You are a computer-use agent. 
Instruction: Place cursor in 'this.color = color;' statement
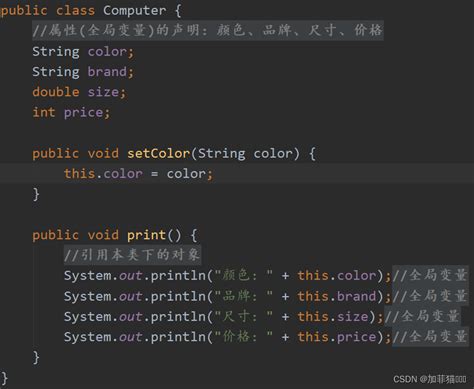coord(138,174)
